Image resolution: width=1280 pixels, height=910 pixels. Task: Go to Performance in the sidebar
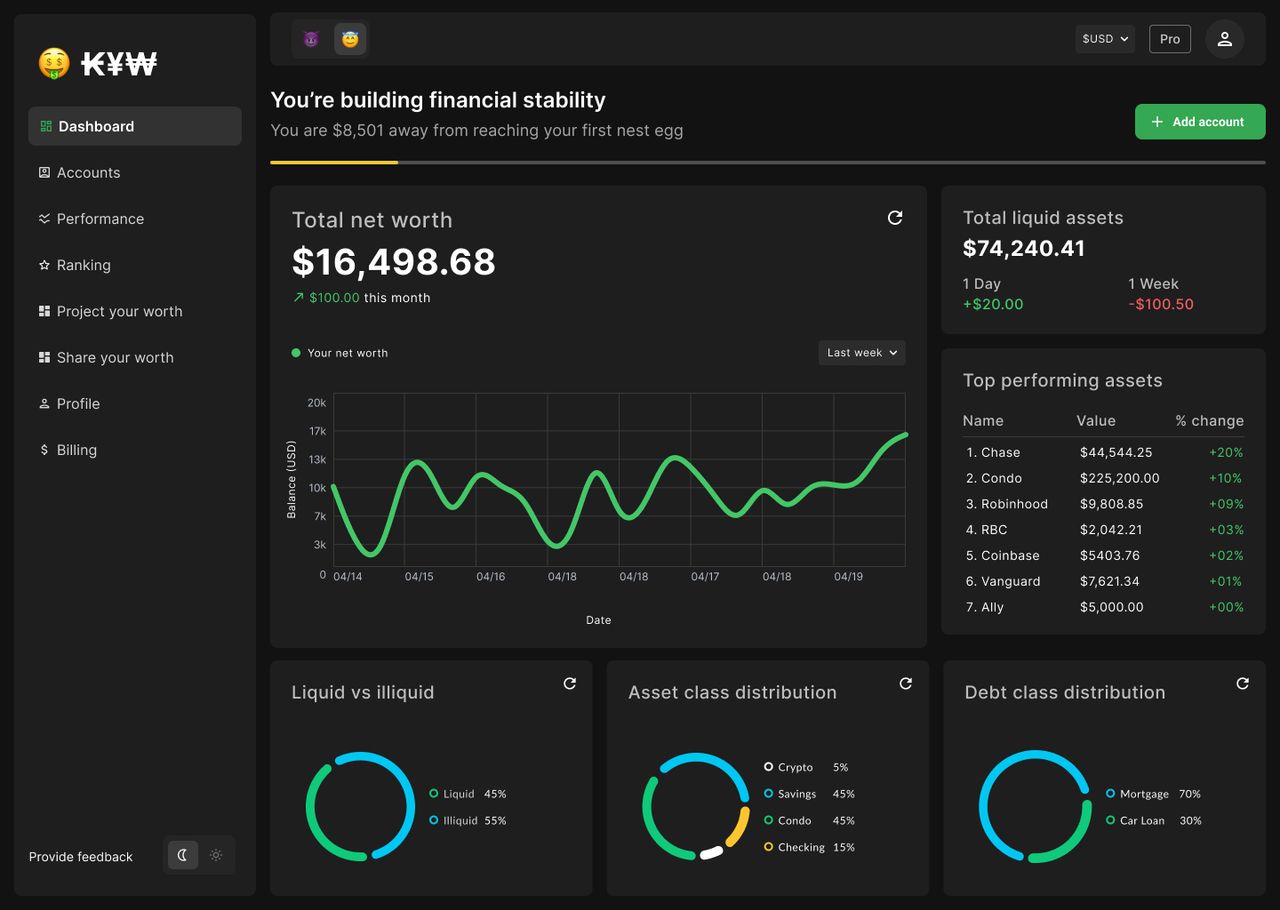click(100, 219)
